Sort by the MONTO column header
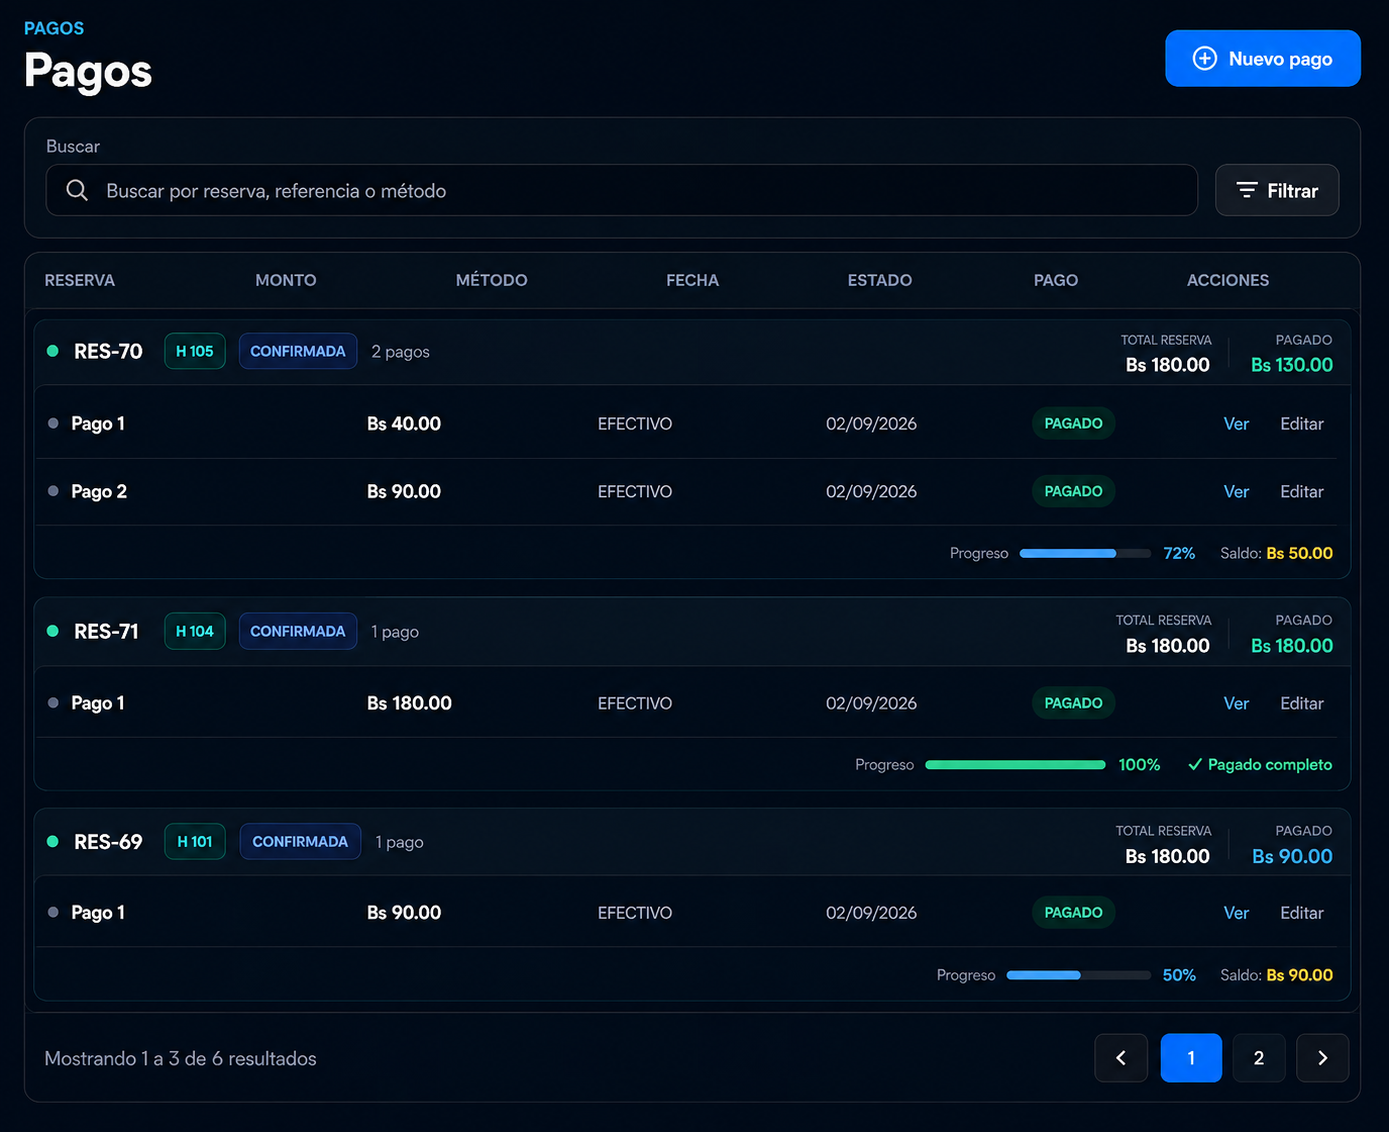Viewport: 1389px width, 1132px height. point(286,280)
